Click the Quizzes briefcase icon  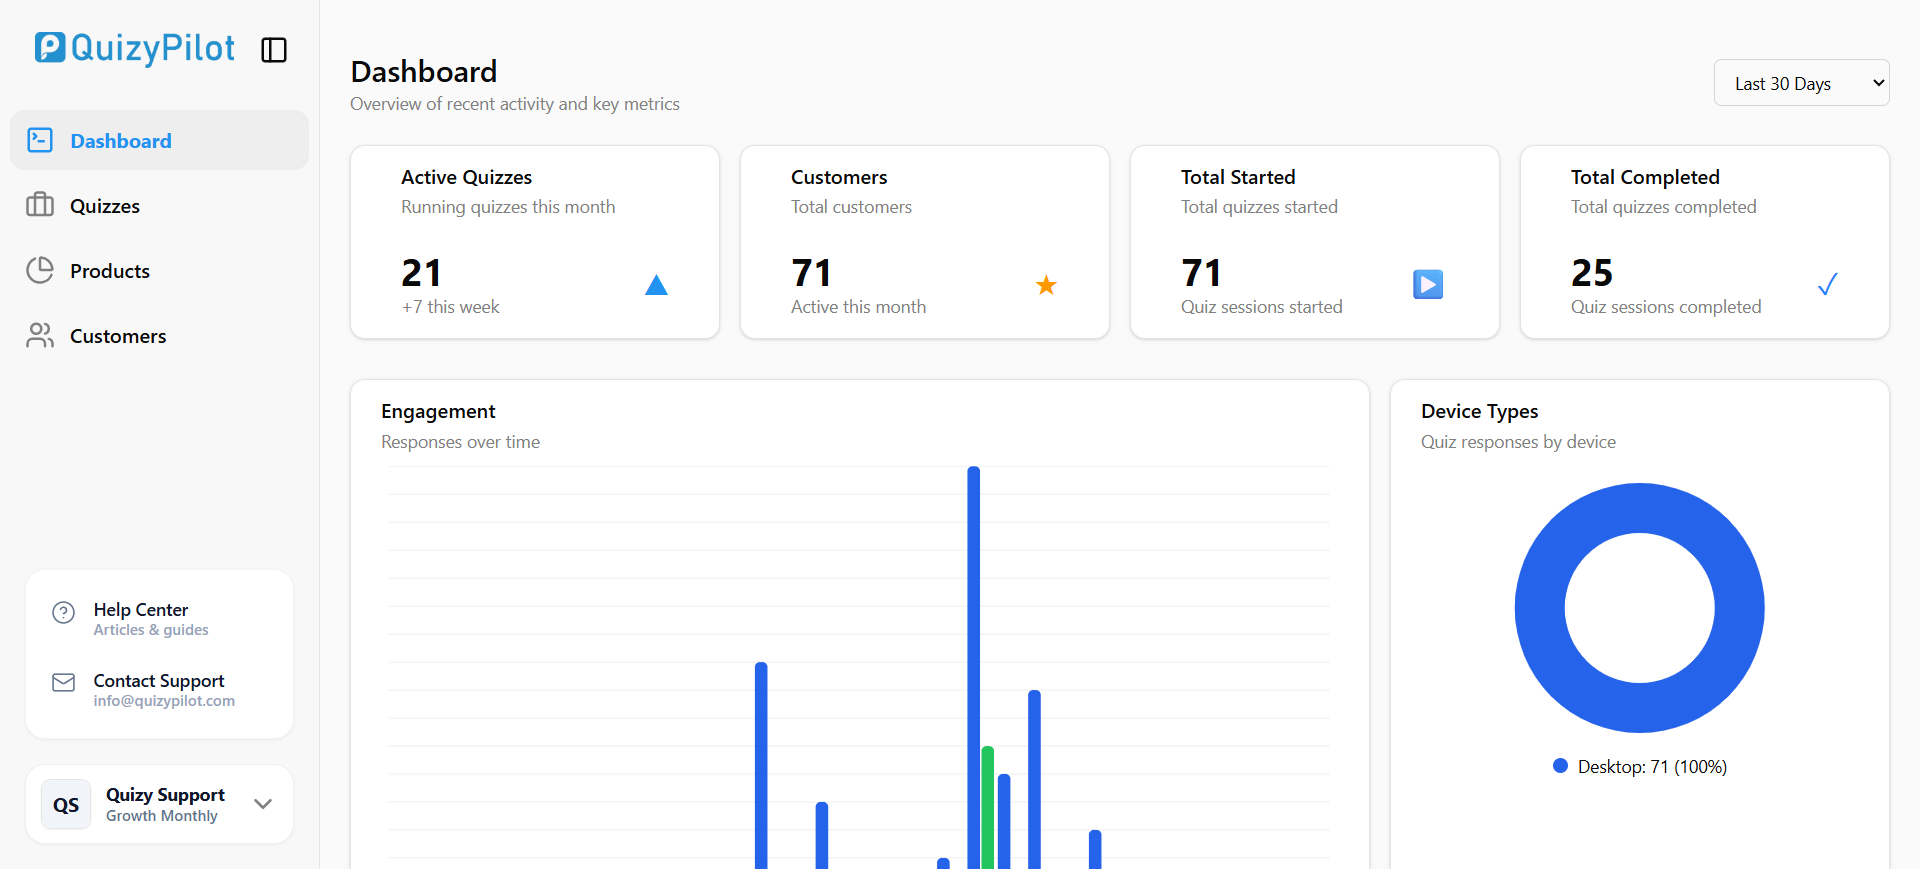click(40, 205)
